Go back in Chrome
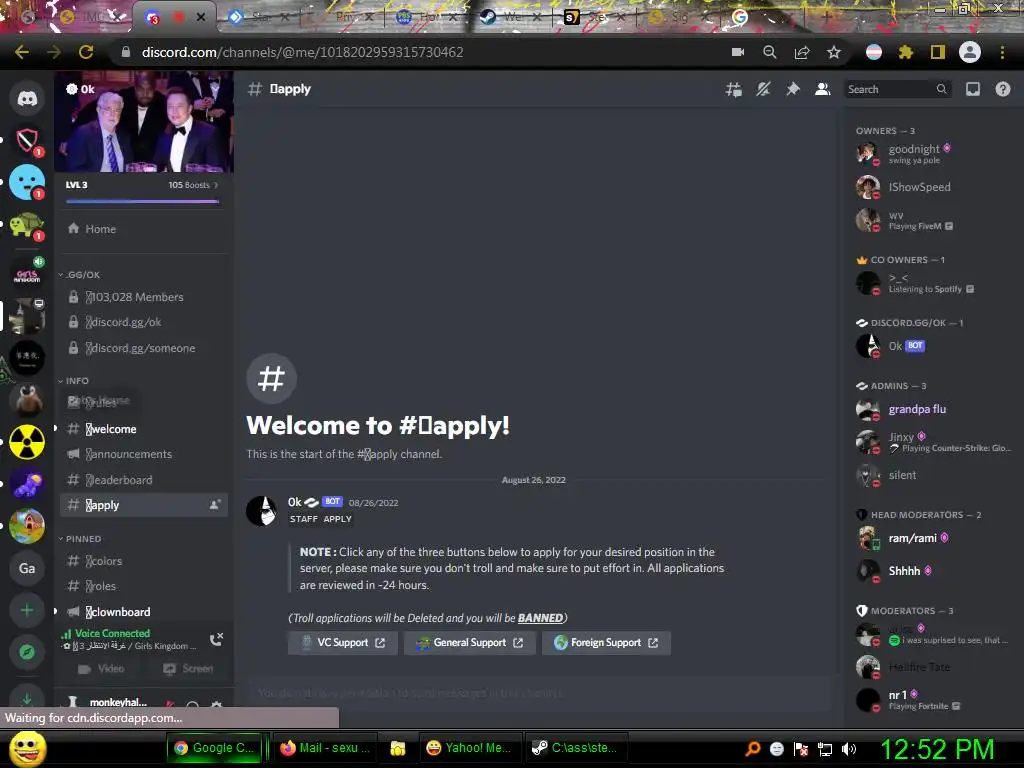 pos(22,52)
